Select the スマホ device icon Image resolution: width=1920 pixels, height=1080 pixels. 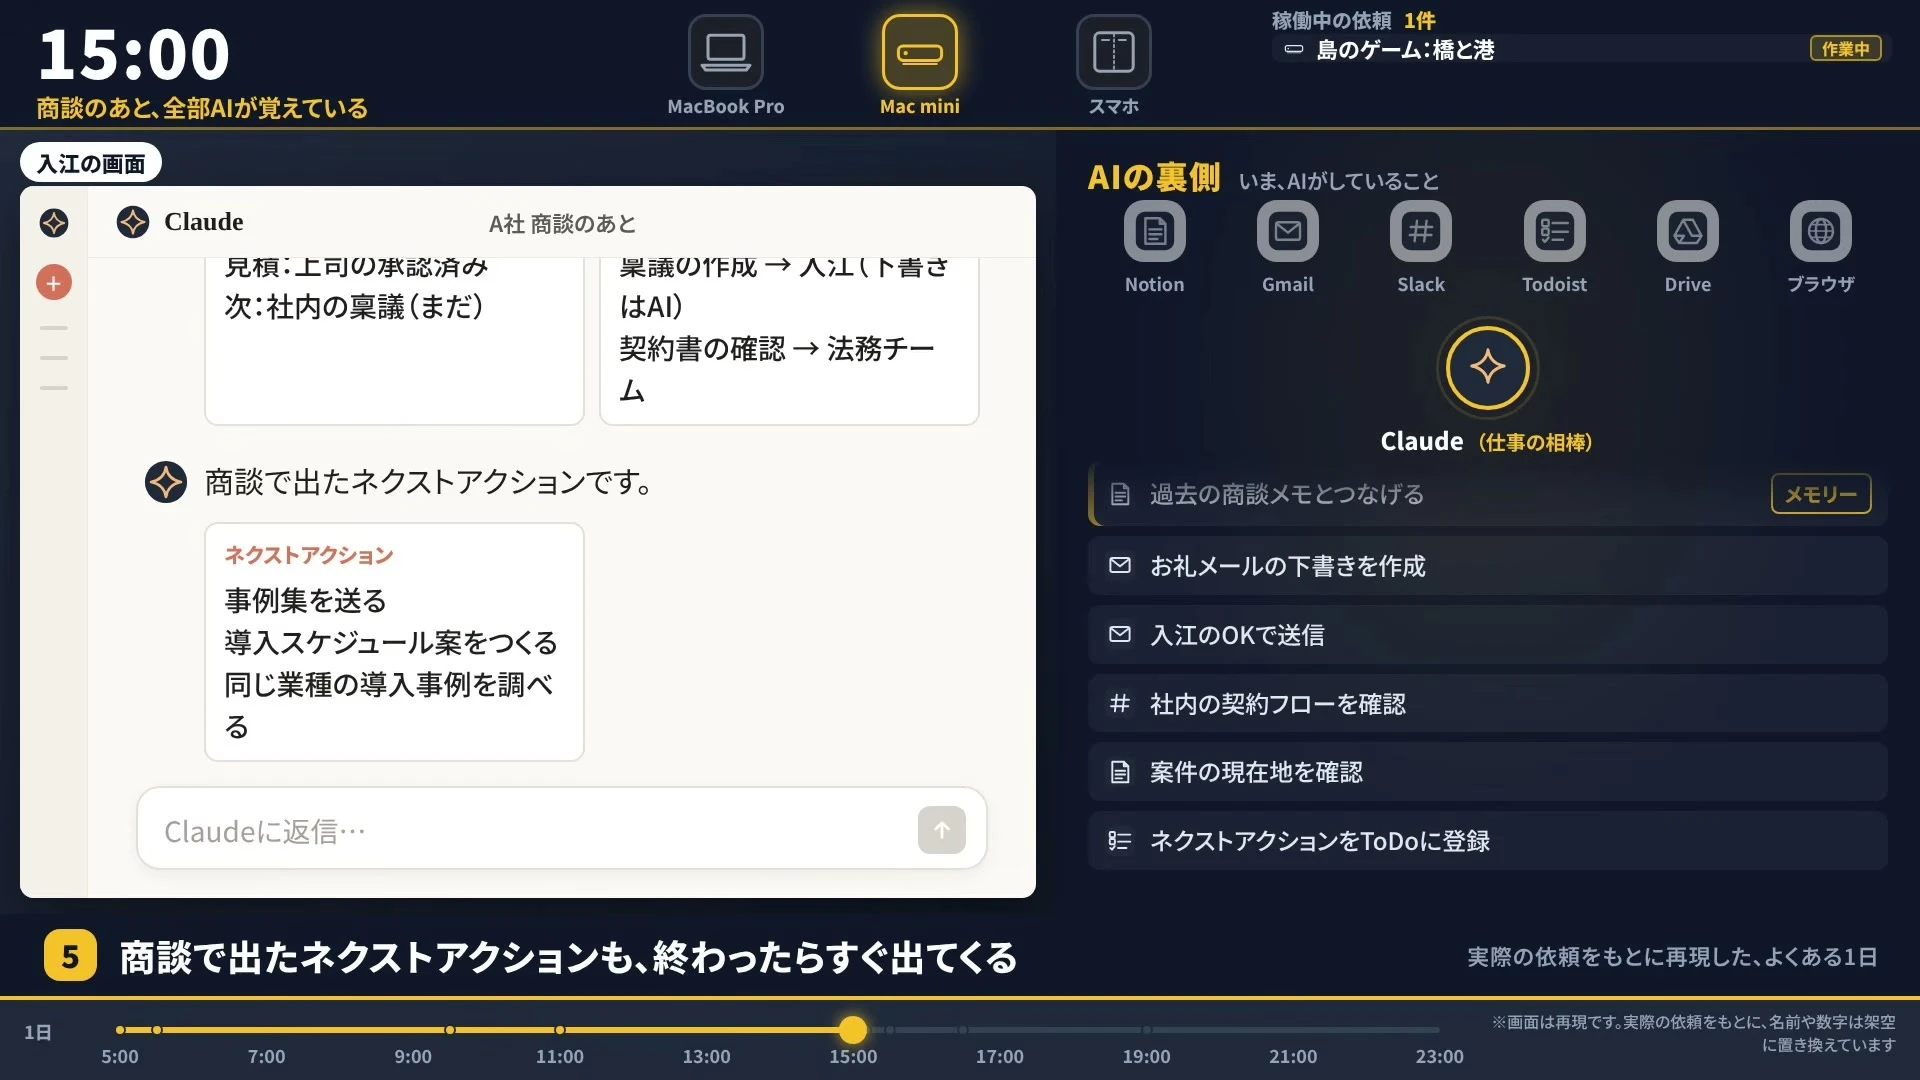(1113, 52)
